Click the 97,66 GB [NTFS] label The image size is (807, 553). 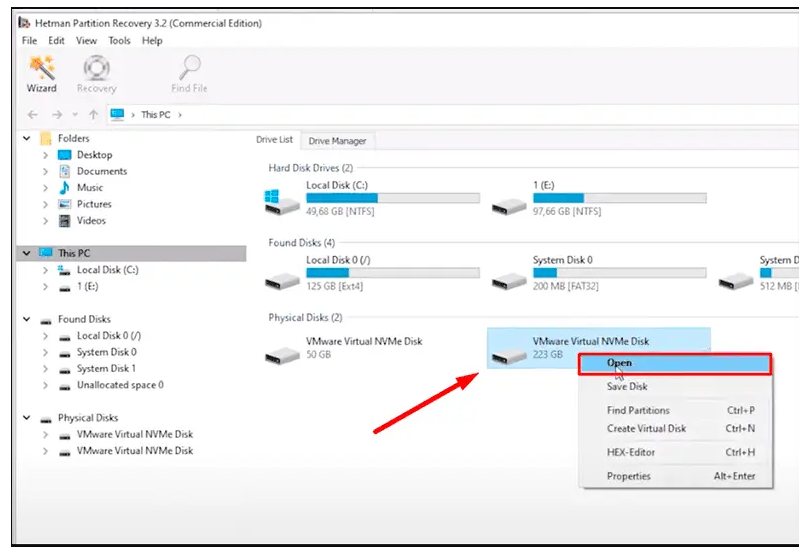pyautogui.click(x=567, y=212)
